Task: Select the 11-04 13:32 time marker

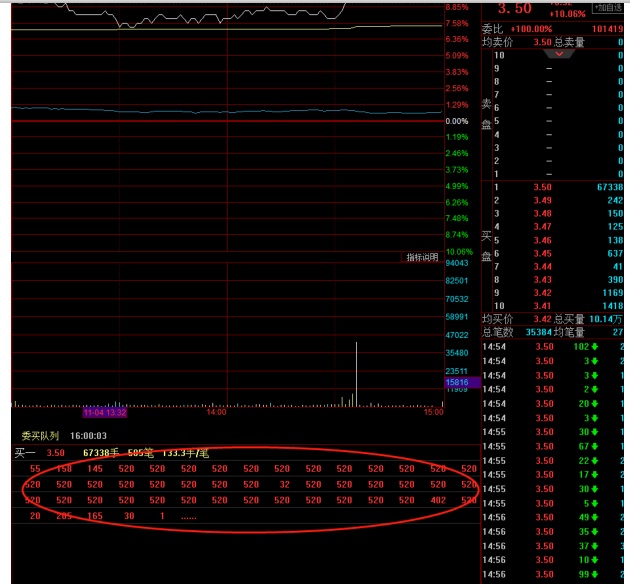Action: click(105, 413)
